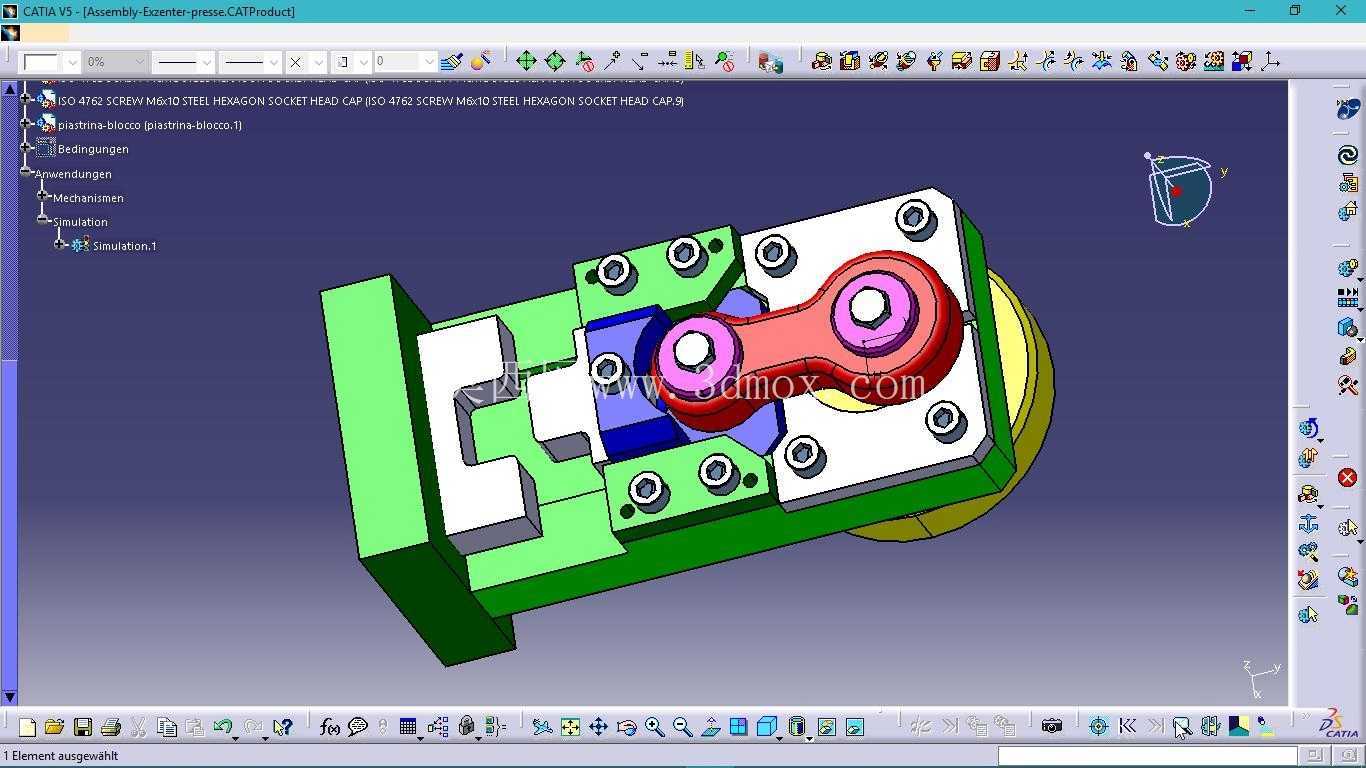Click the compass manipulation cross-arrows icon
The image size is (1366, 768).
tap(526, 62)
